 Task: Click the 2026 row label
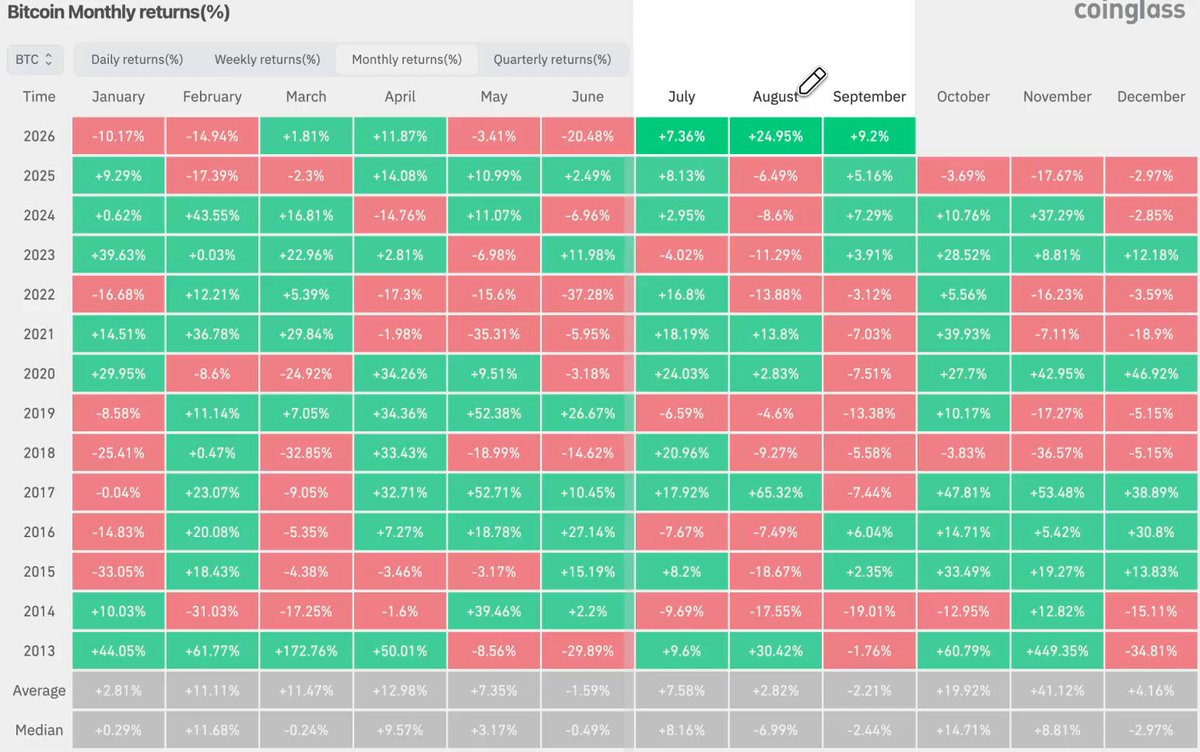point(39,136)
